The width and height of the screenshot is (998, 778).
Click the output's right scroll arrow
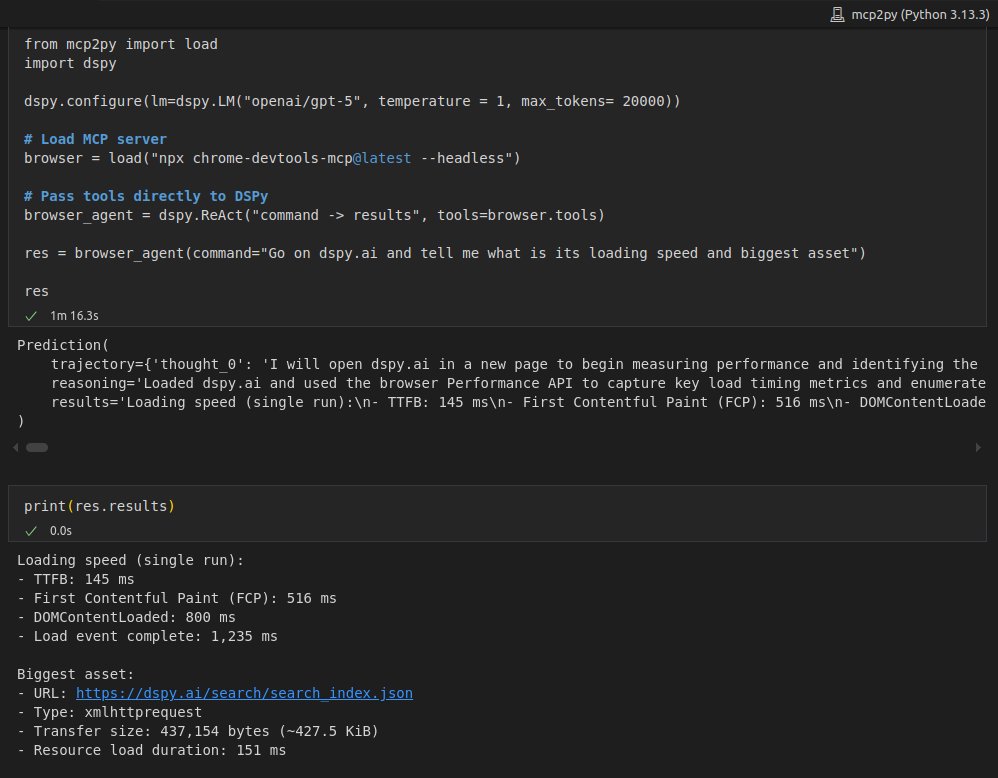tap(978, 448)
